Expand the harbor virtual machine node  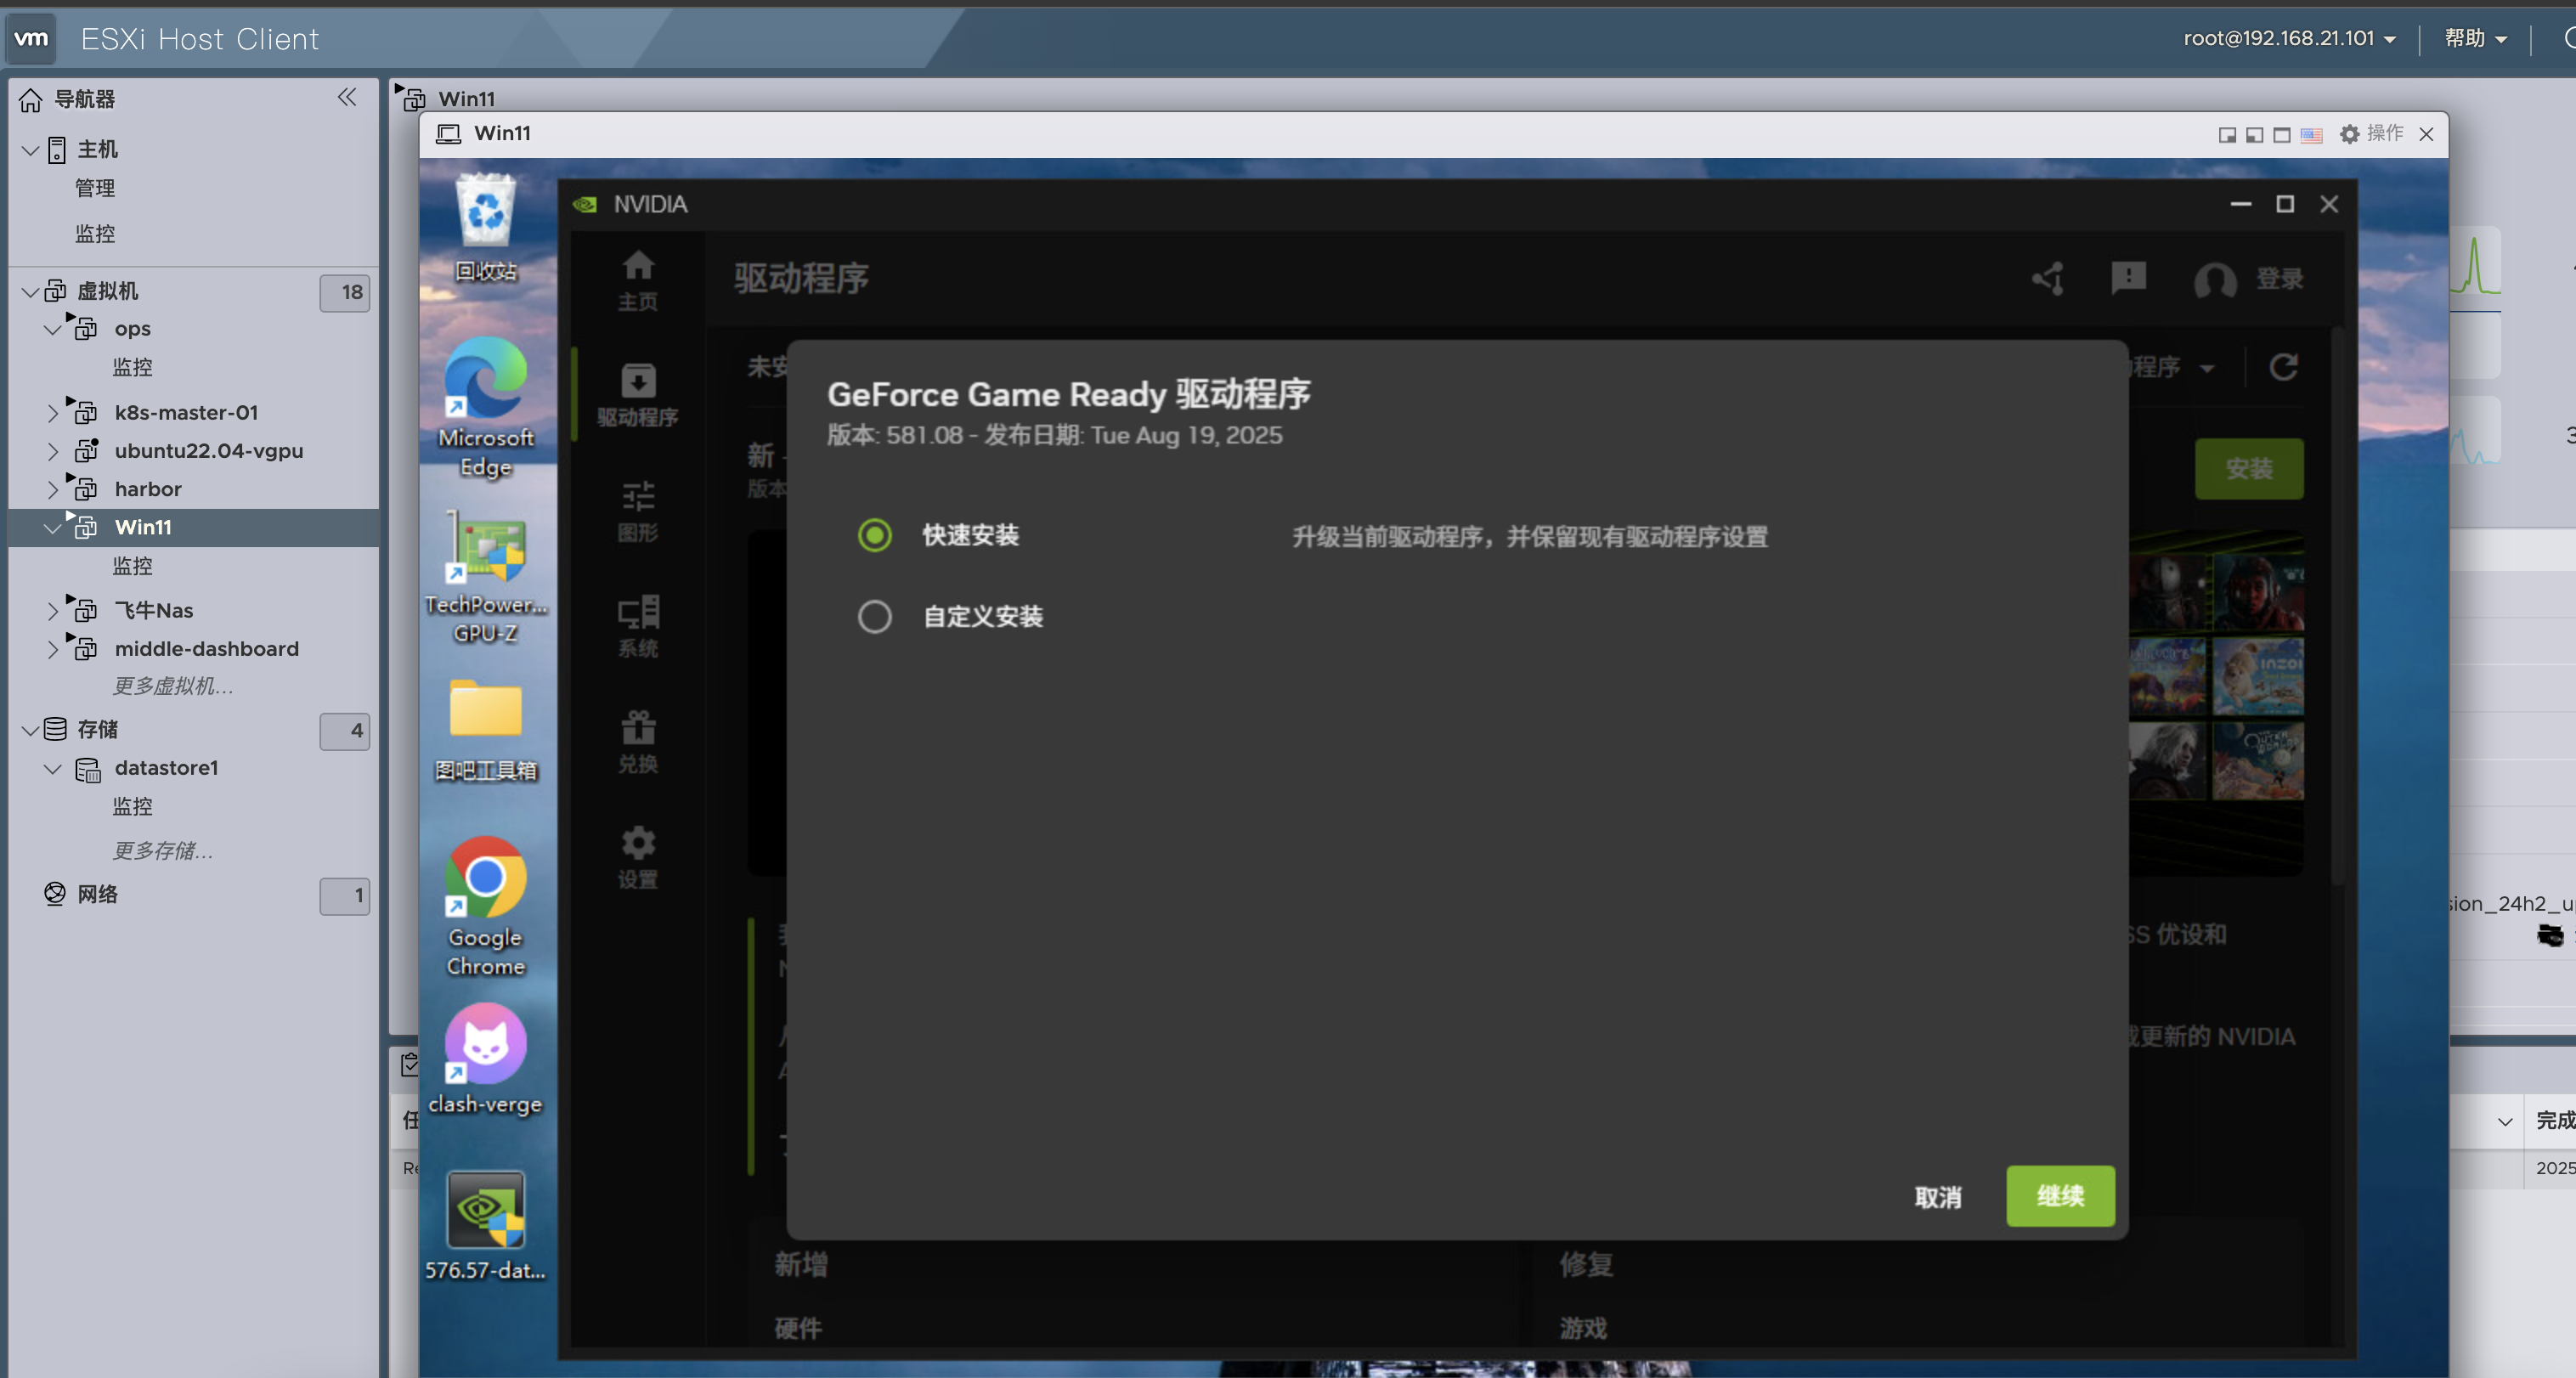click(53, 488)
